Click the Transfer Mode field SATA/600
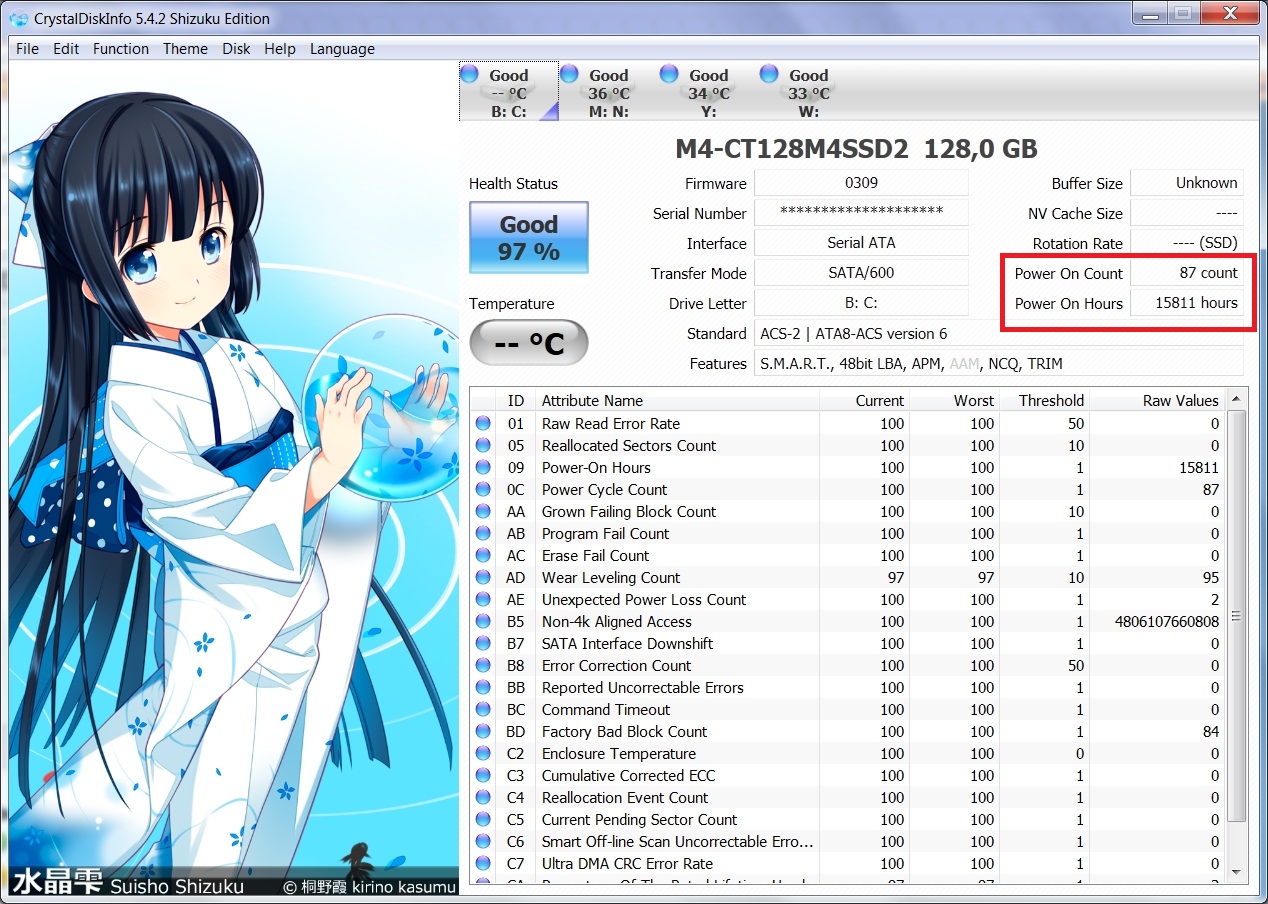 pyautogui.click(x=861, y=273)
